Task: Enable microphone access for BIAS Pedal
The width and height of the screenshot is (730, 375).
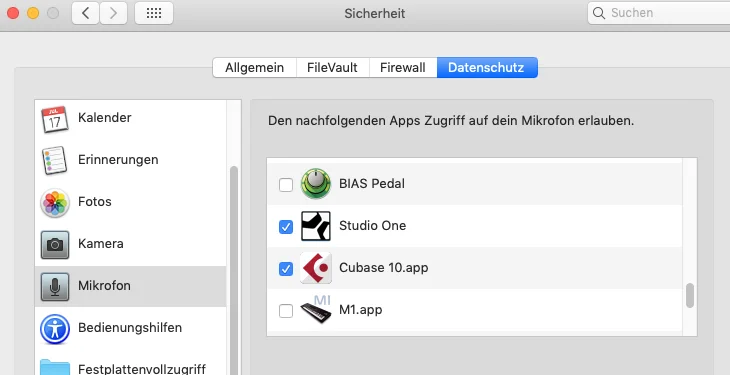Action: pyautogui.click(x=286, y=185)
